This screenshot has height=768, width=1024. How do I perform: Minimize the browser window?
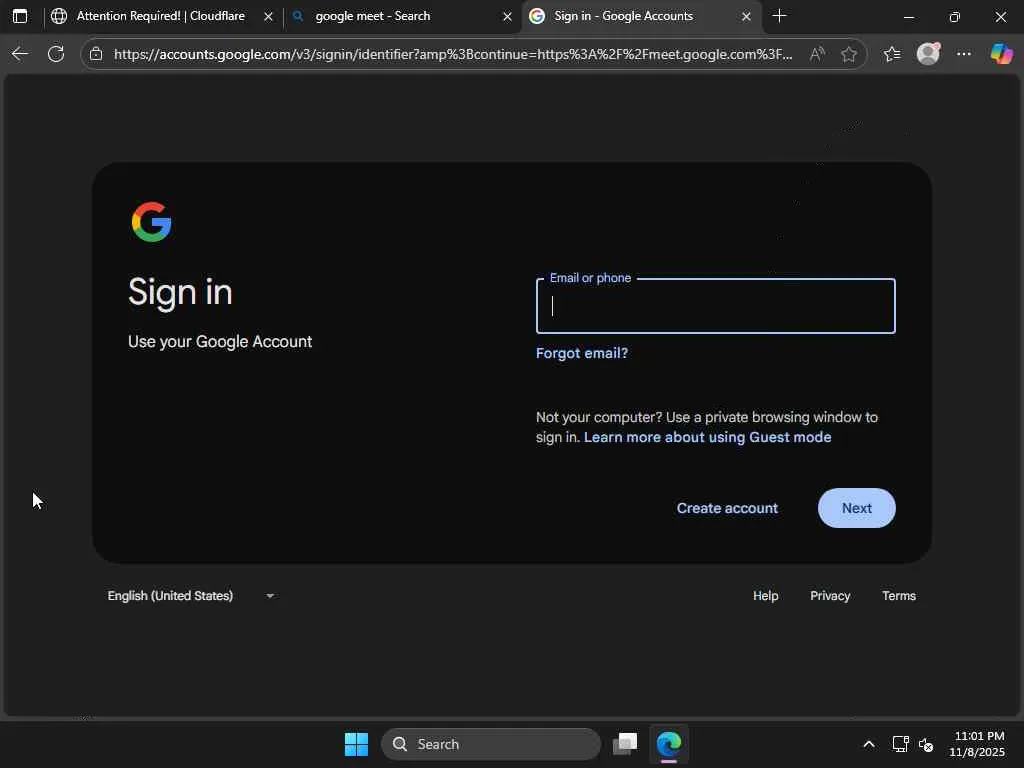(908, 17)
